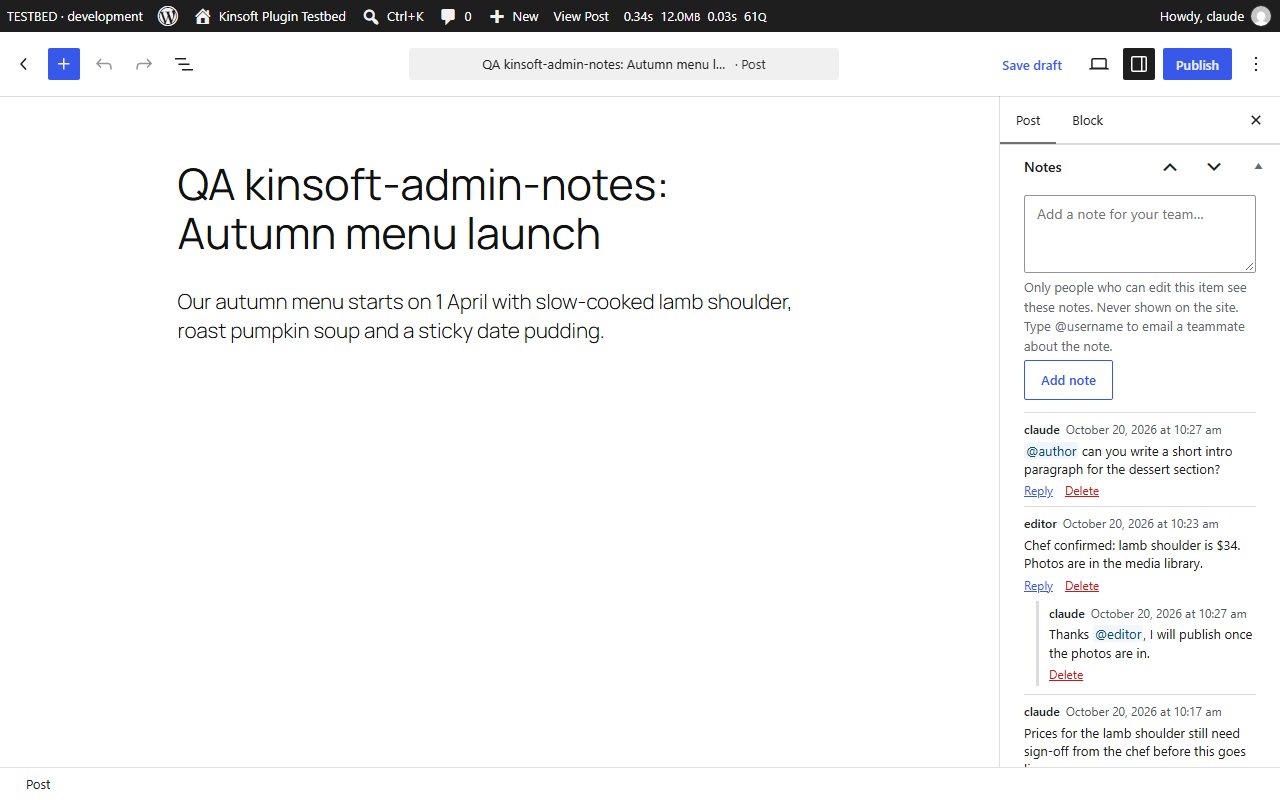Image resolution: width=1280 pixels, height=800 pixels.
Task: Open Kinsoft Plugin Testbed site home
Action: coord(270,16)
